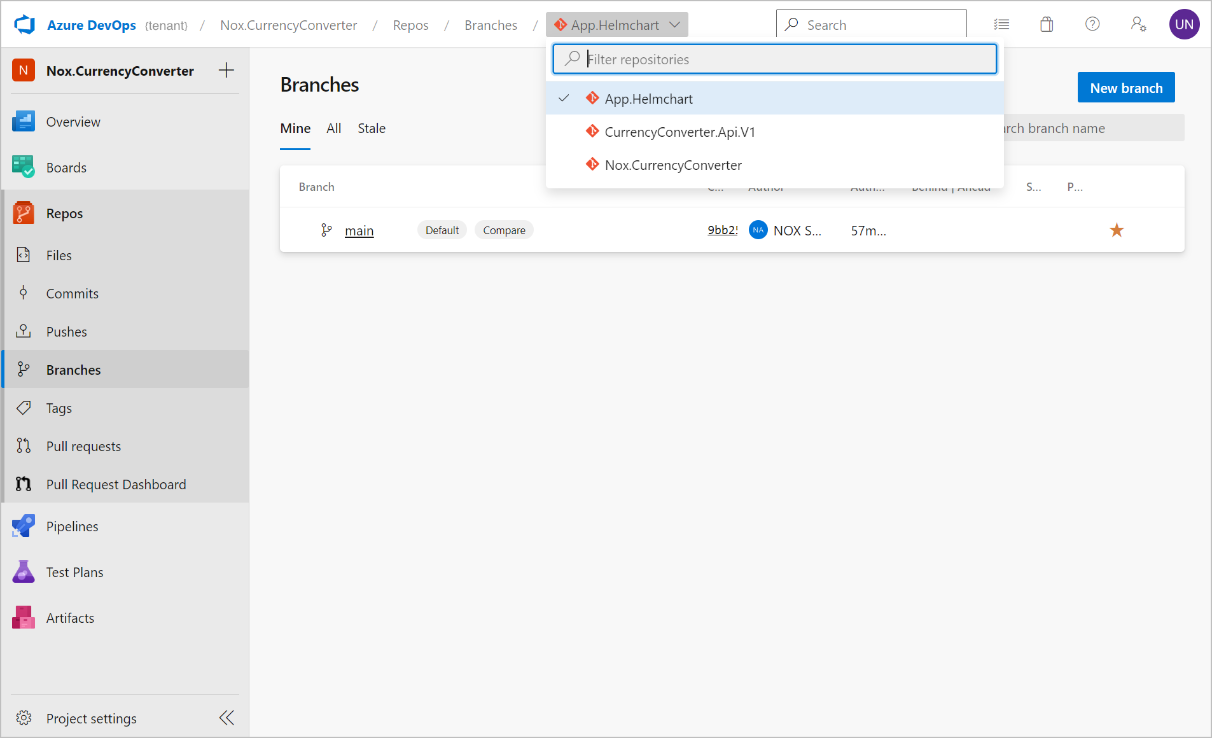This screenshot has height=738, width=1212.
Task: Switch to the Mine tab
Action: click(295, 128)
